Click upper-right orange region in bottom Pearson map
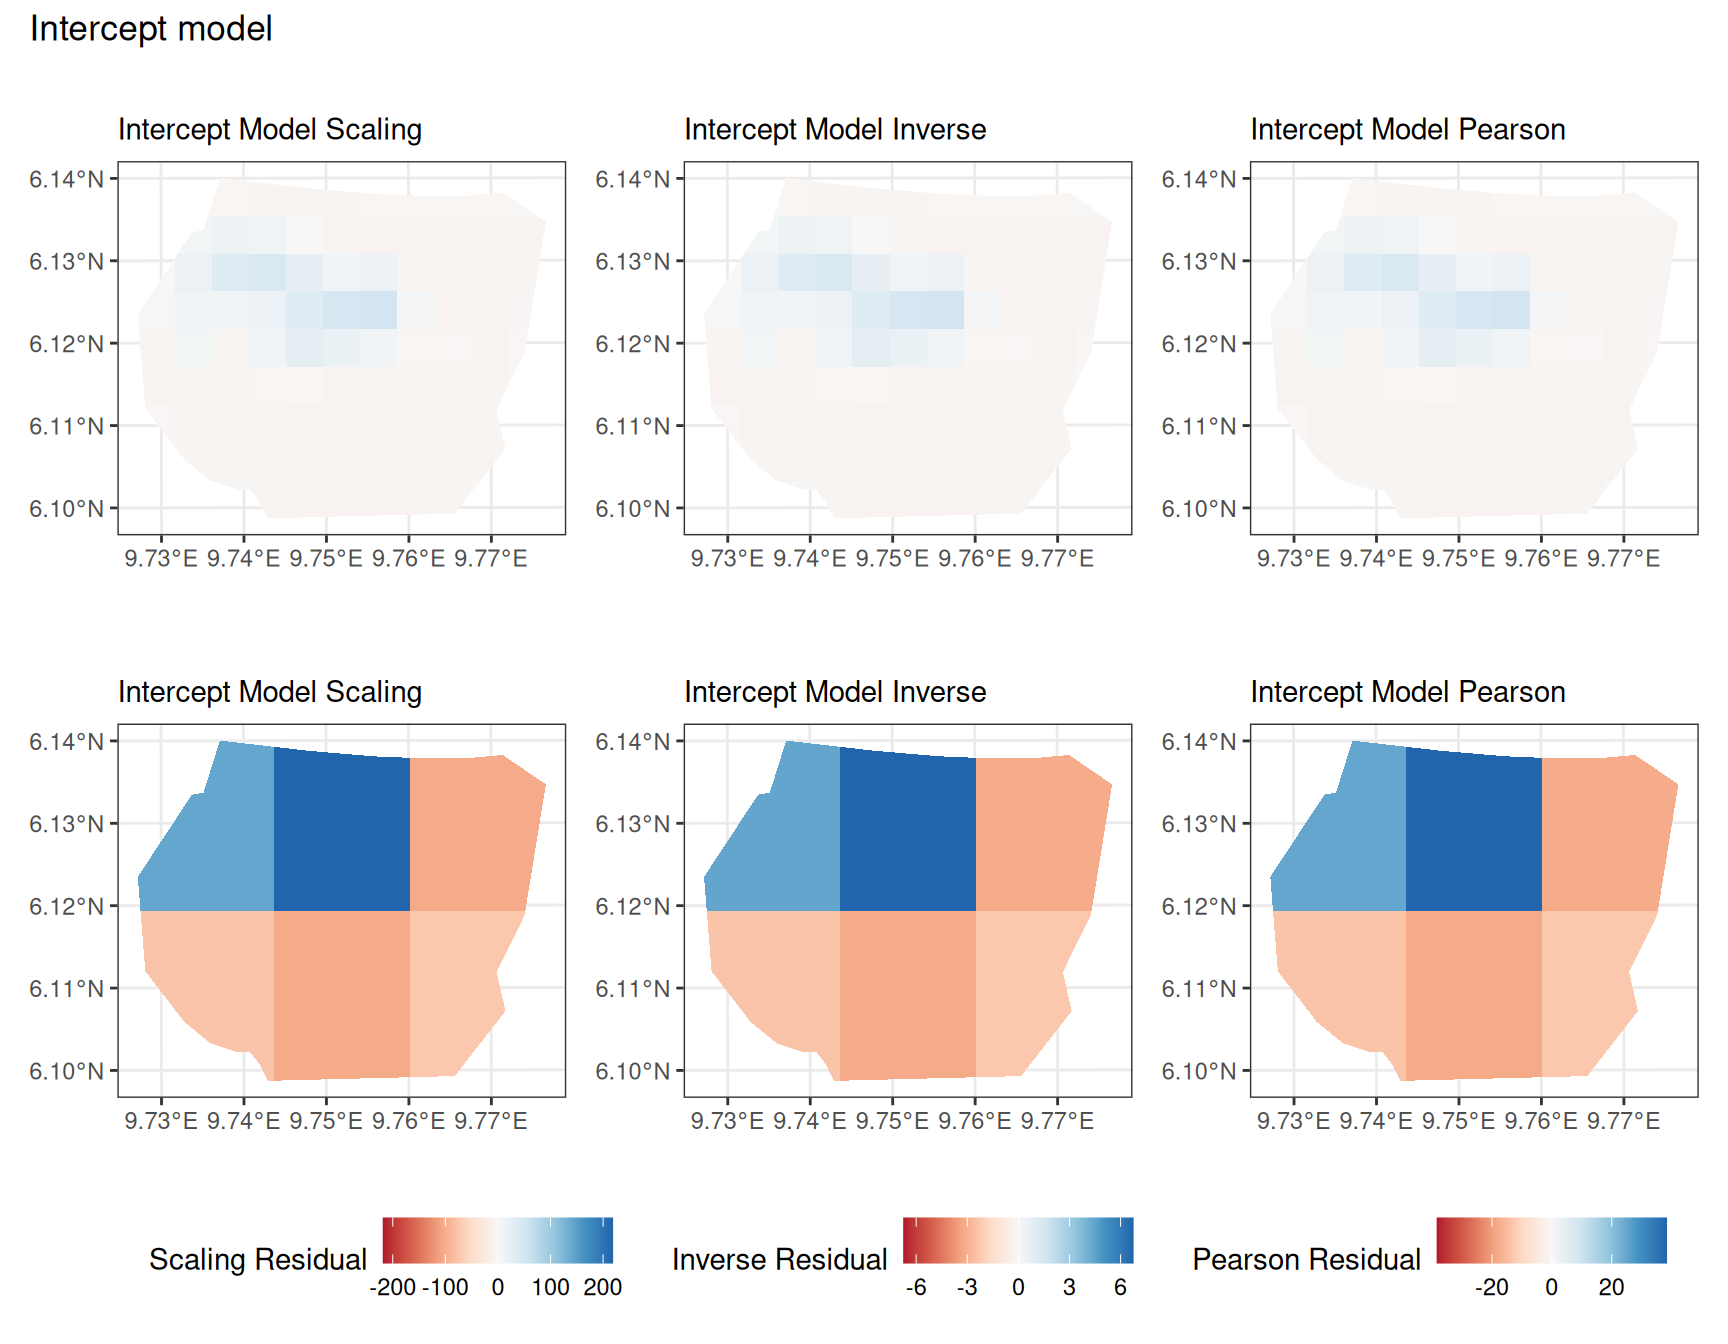This screenshot has width=1728, height=1344. 1600,835
